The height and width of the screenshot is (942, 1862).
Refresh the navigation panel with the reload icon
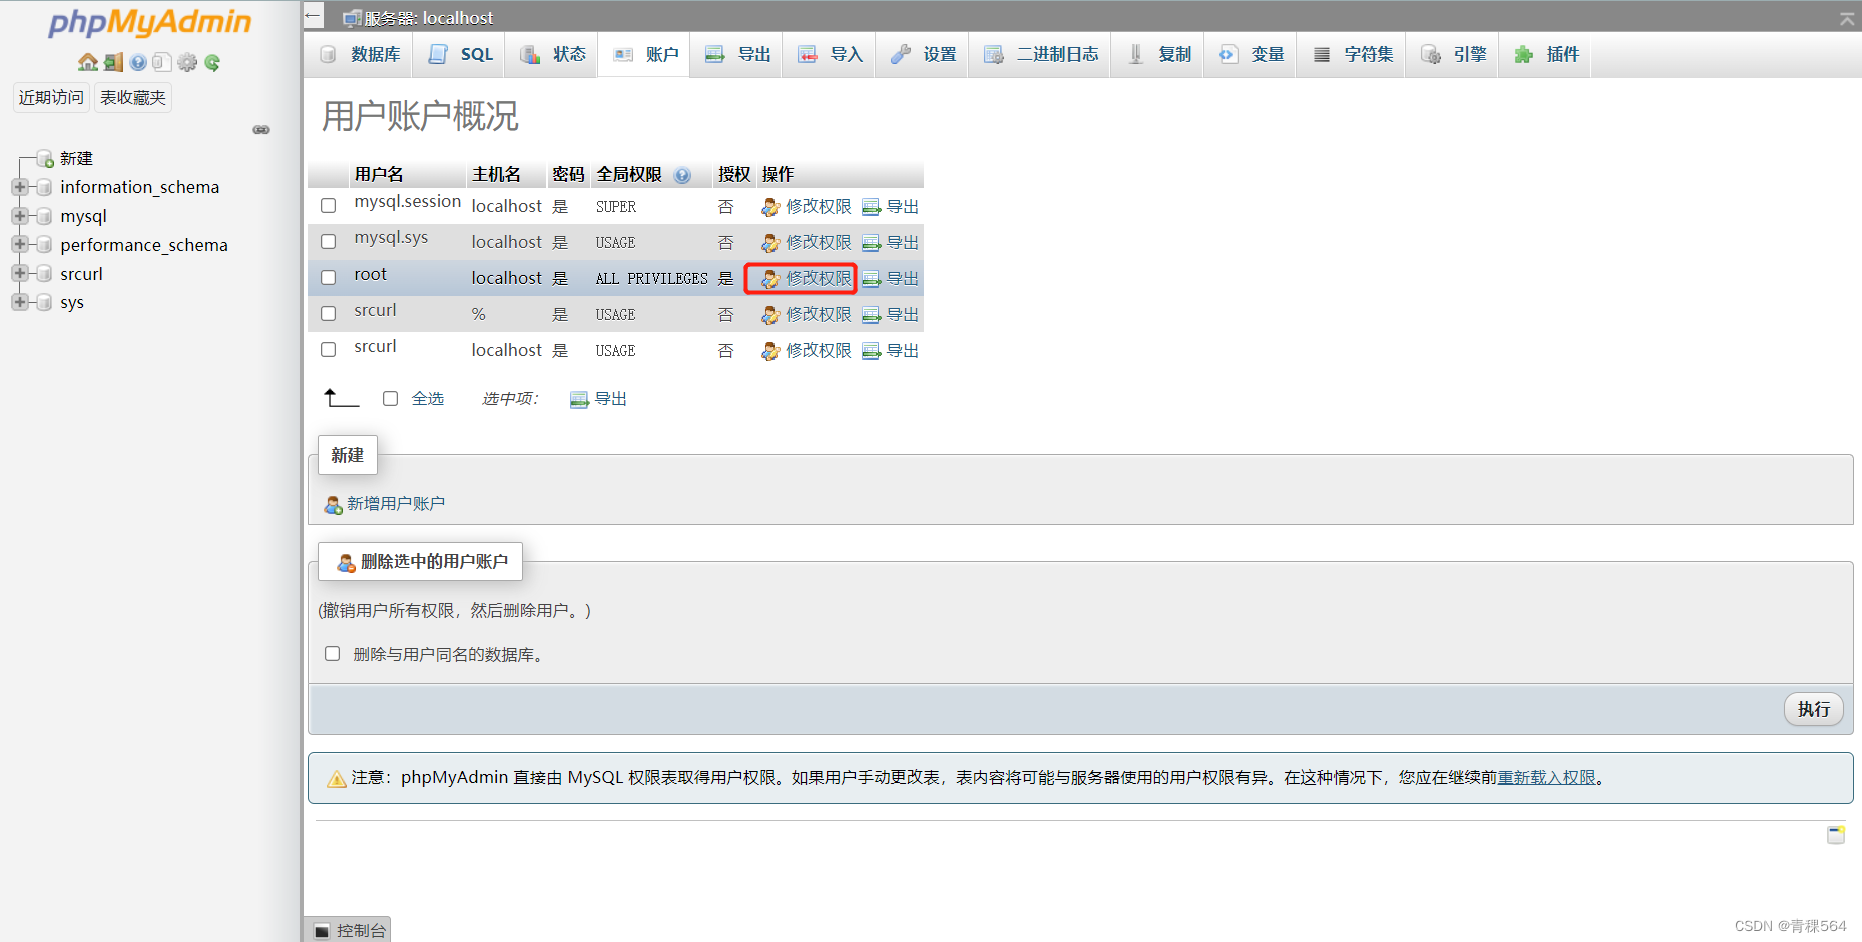[212, 62]
